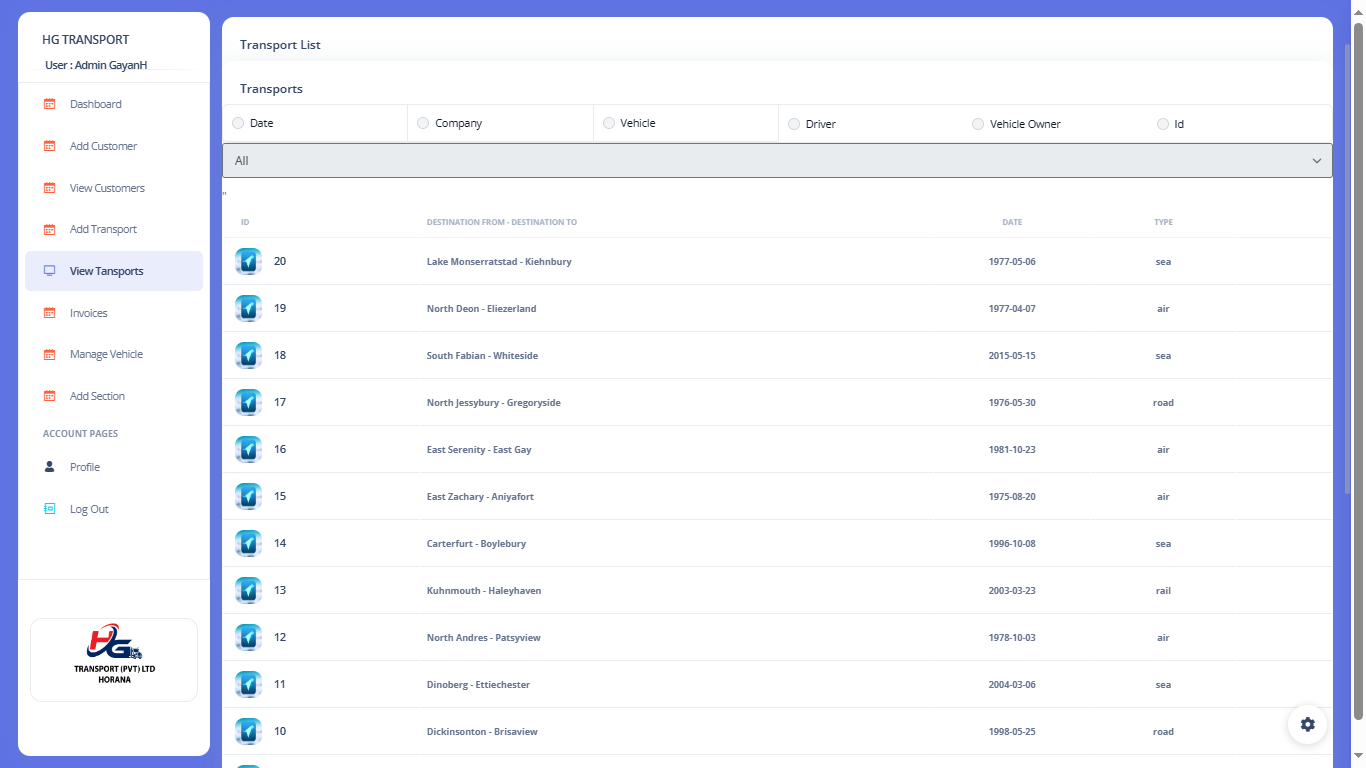Click the blue icon for transport 12
The width and height of the screenshot is (1366, 768).
pyautogui.click(x=248, y=638)
